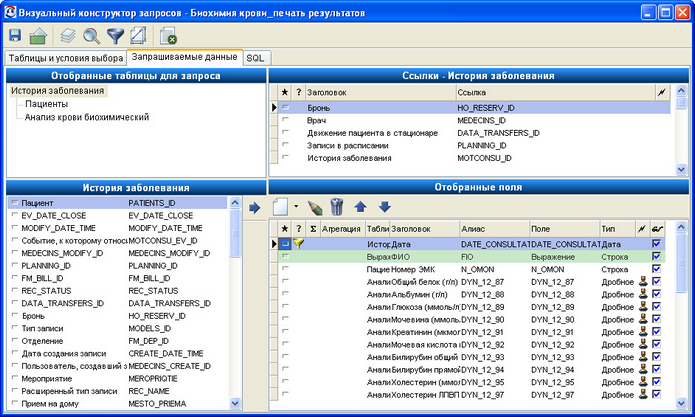This screenshot has width=695, height=417.
Task: Click Агрегация column header
Action: (x=343, y=229)
